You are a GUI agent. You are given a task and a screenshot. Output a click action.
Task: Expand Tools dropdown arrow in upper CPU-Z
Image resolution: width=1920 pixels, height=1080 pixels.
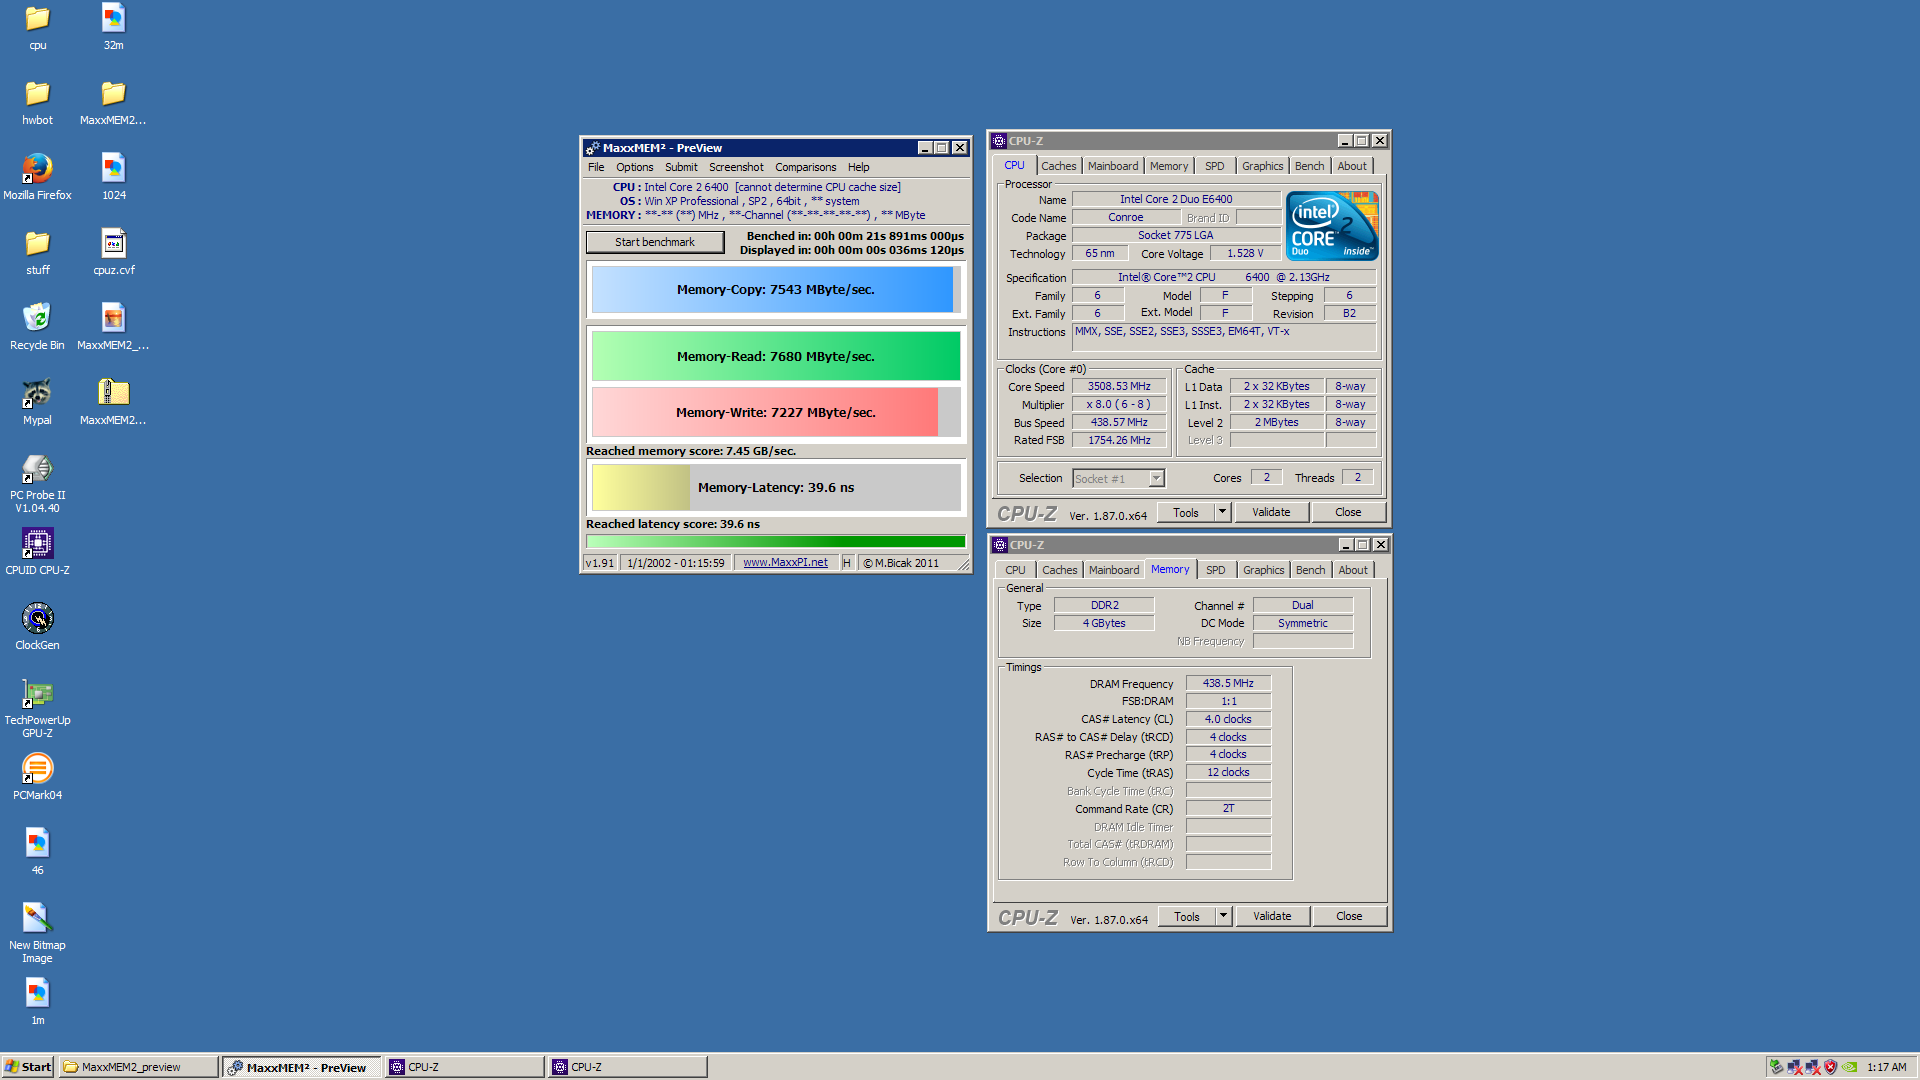[1222, 512]
